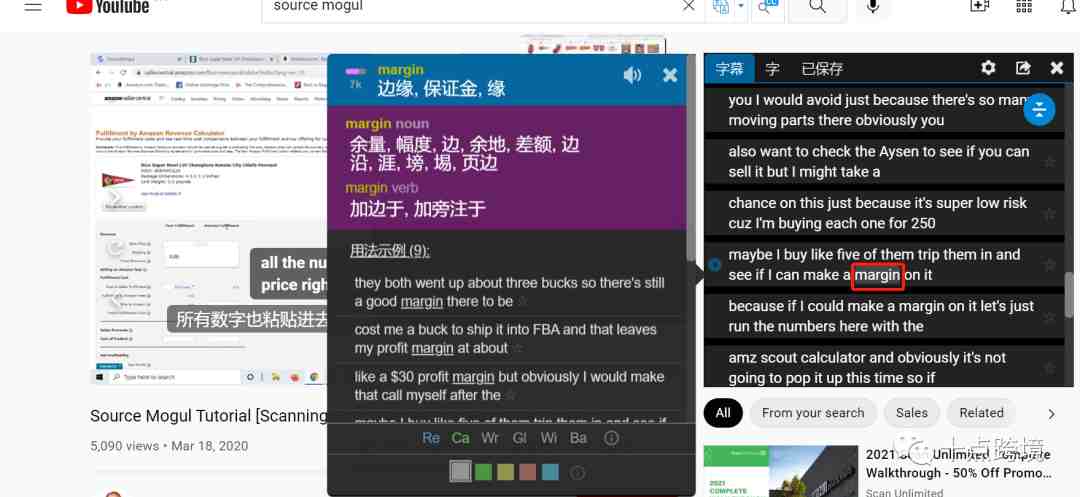Screen dimensions: 1080x497
Task: Click the Chinese subtitle '所有数字也粘贴进去' on video
Action: [249, 320]
